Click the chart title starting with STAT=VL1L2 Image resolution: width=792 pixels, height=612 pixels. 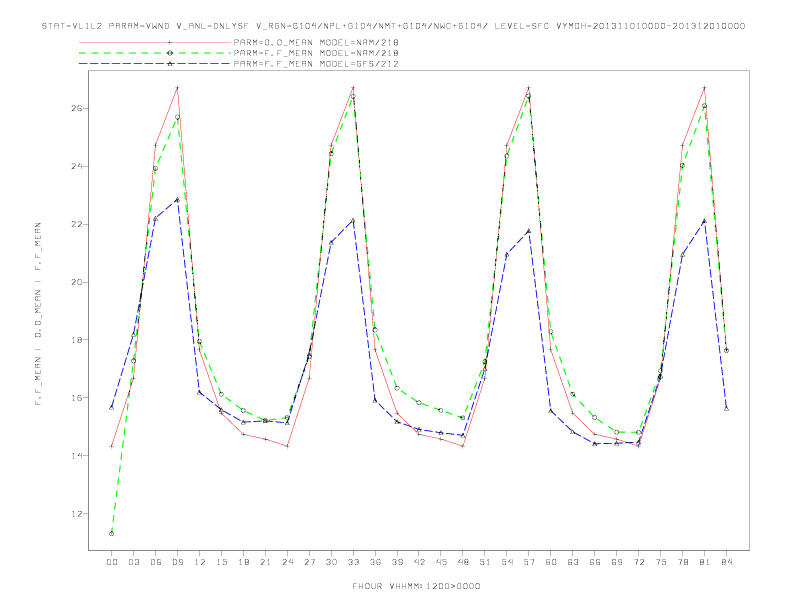[393, 26]
